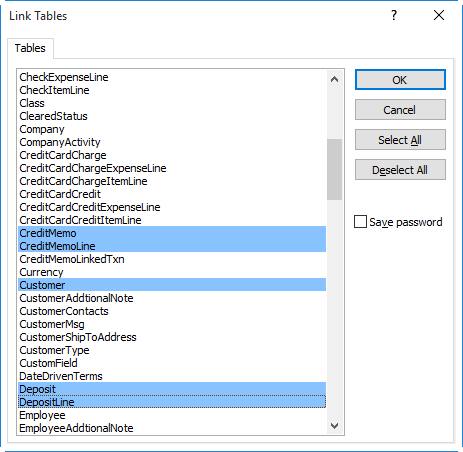Select the Class table

pos(172,103)
